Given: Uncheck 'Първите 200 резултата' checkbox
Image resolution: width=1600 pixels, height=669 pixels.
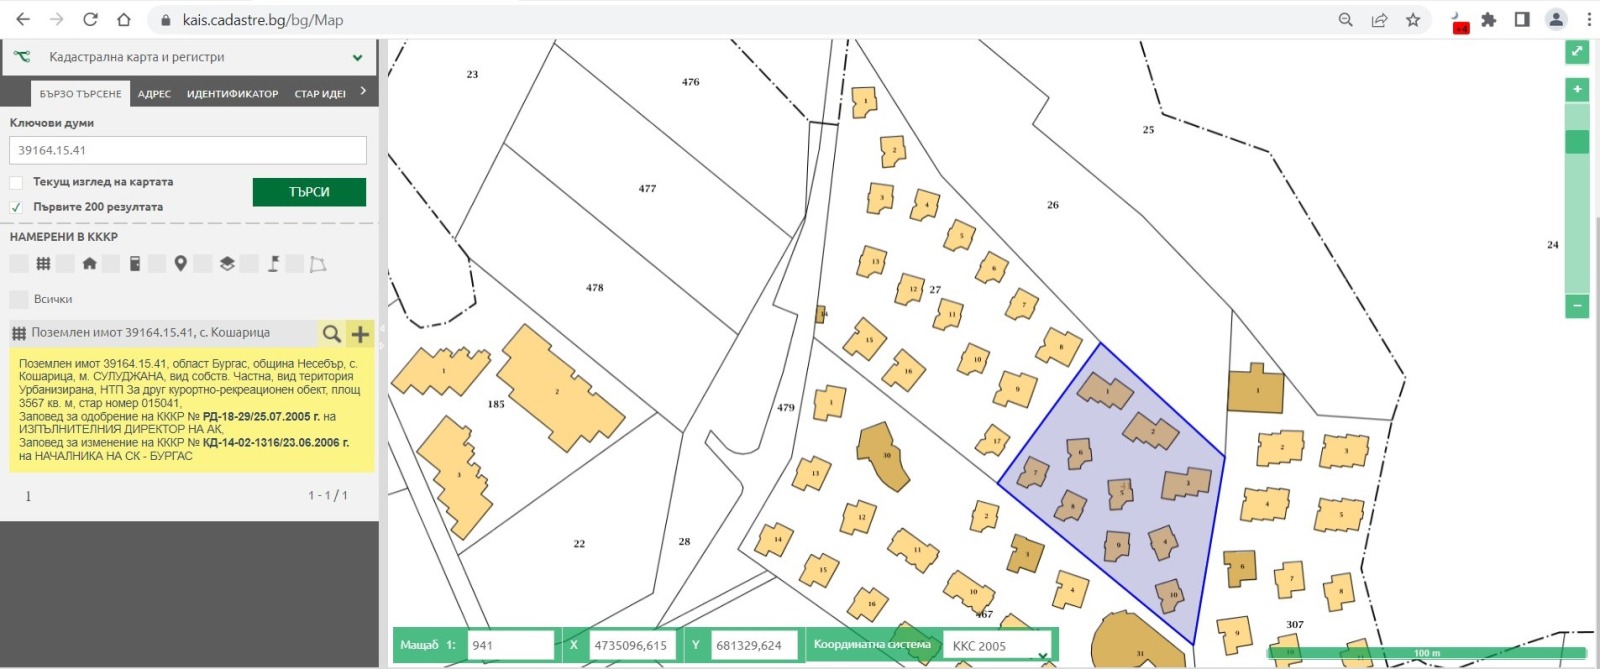Looking at the screenshot, I should [16, 207].
